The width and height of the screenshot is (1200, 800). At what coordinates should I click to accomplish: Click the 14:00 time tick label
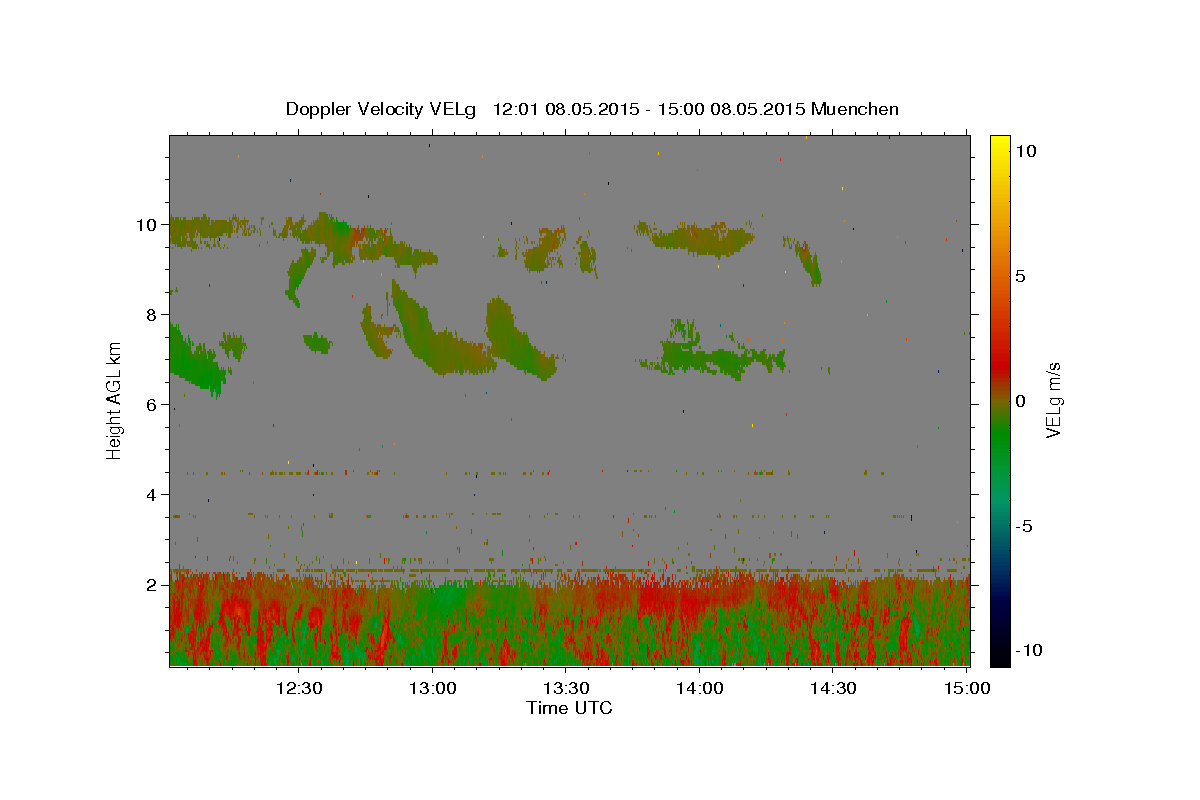[700, 688]
